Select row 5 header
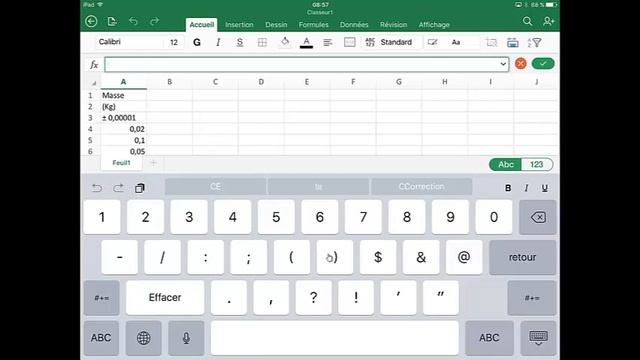The image size is (640, 360). [90, 140]
